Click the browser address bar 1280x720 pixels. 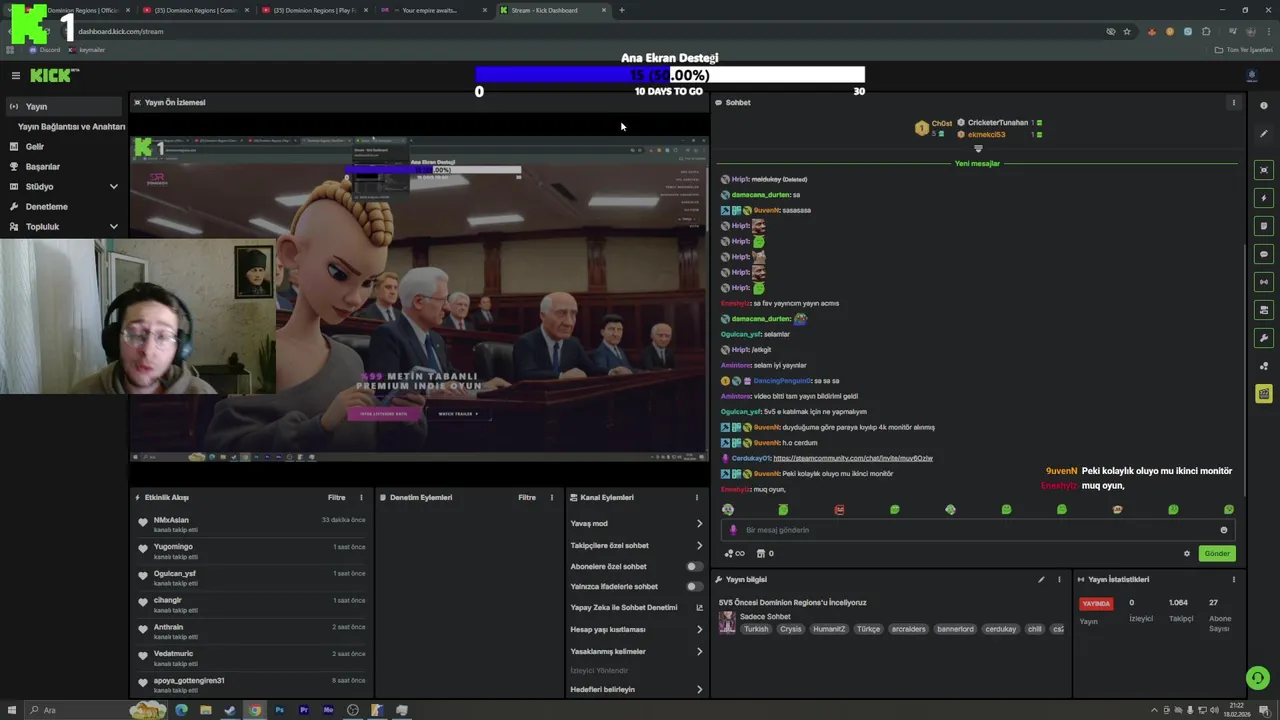(x=580, y=31)
